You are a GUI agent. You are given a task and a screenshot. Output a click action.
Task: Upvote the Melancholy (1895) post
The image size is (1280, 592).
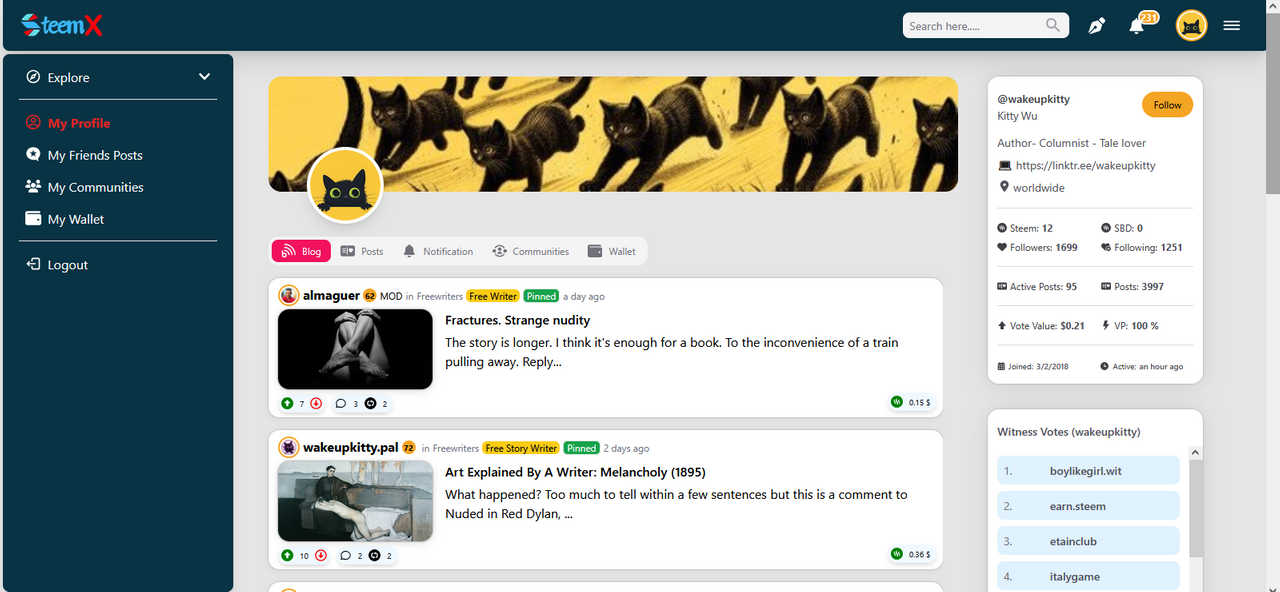(x=288, y=555)
